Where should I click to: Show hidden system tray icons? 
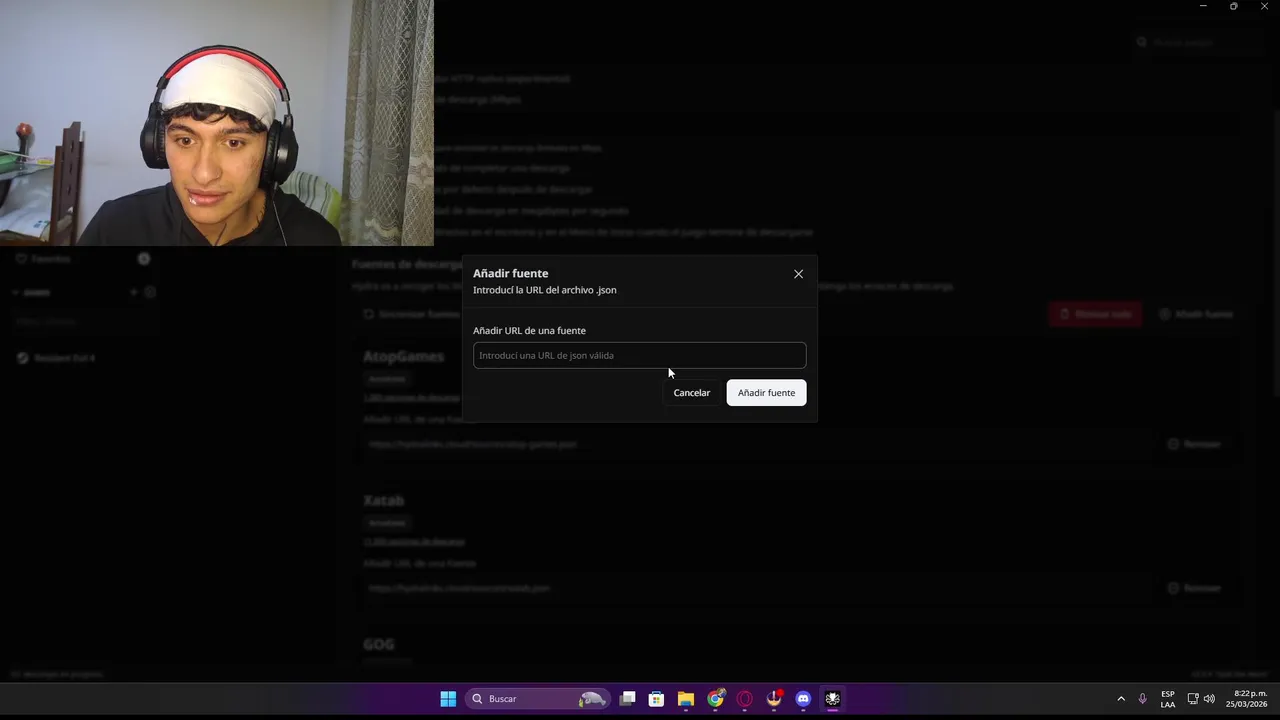pyautogui.click(x=1120, y=699)
